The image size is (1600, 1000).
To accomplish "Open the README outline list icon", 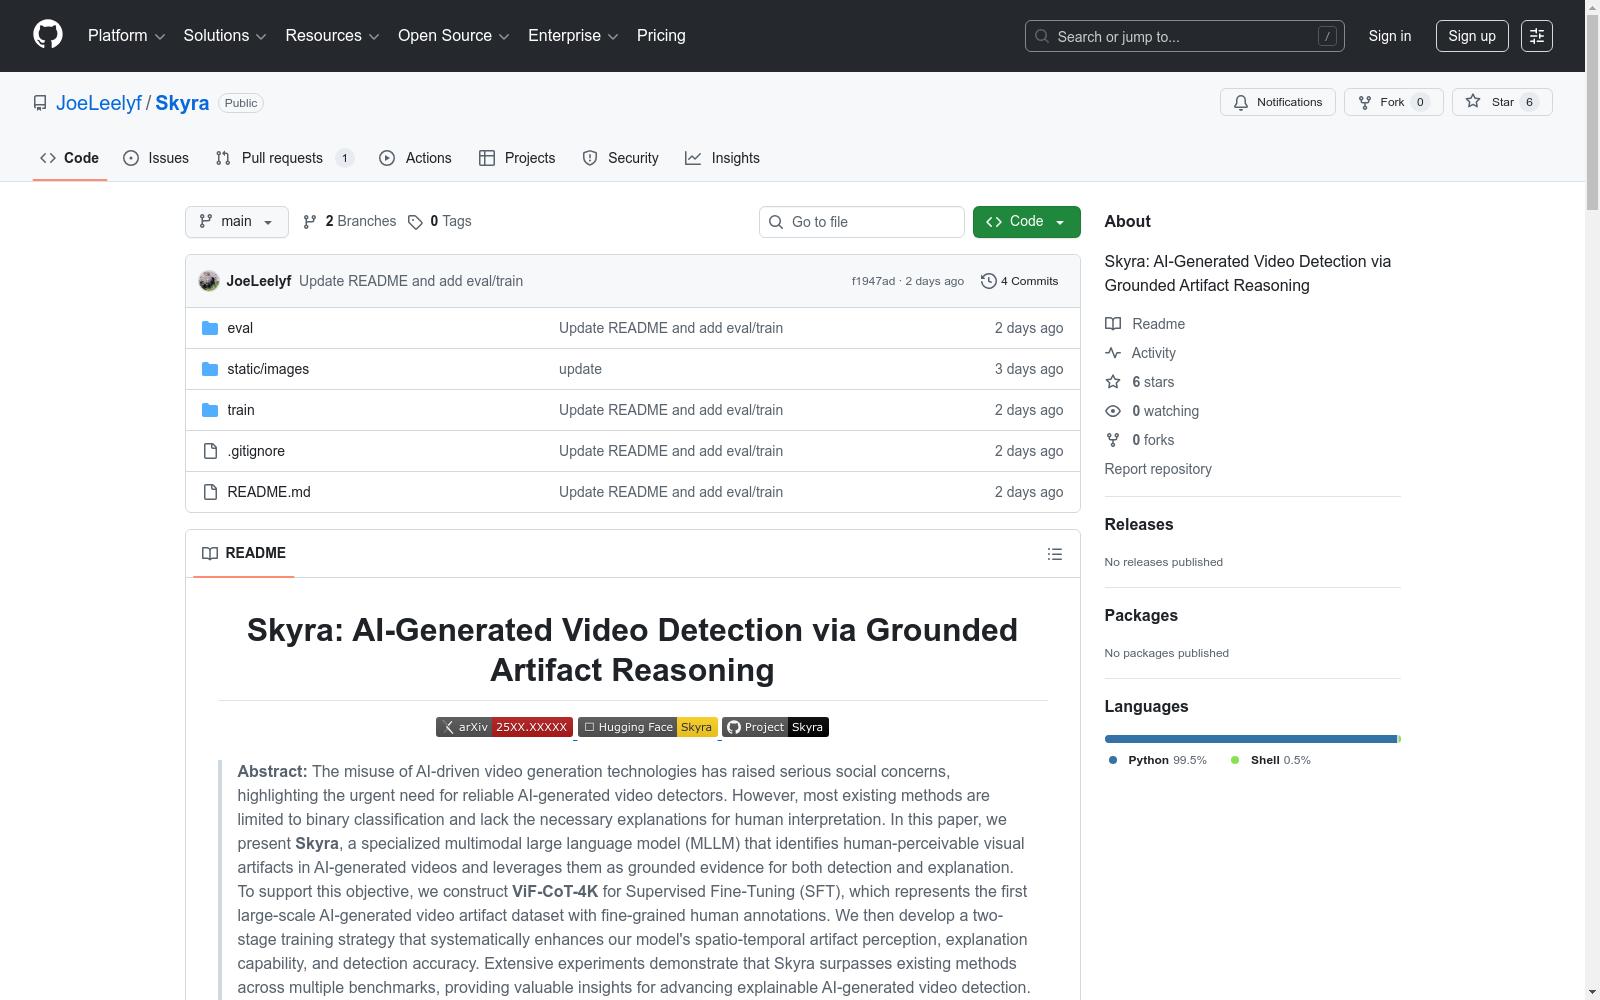I will pos(1055,554).
